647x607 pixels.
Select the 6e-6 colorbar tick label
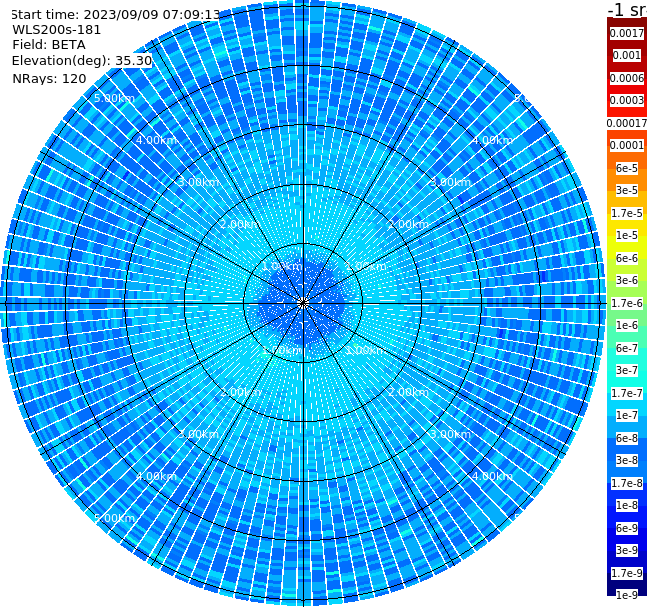pyautogui.click(x=627, y=258)
